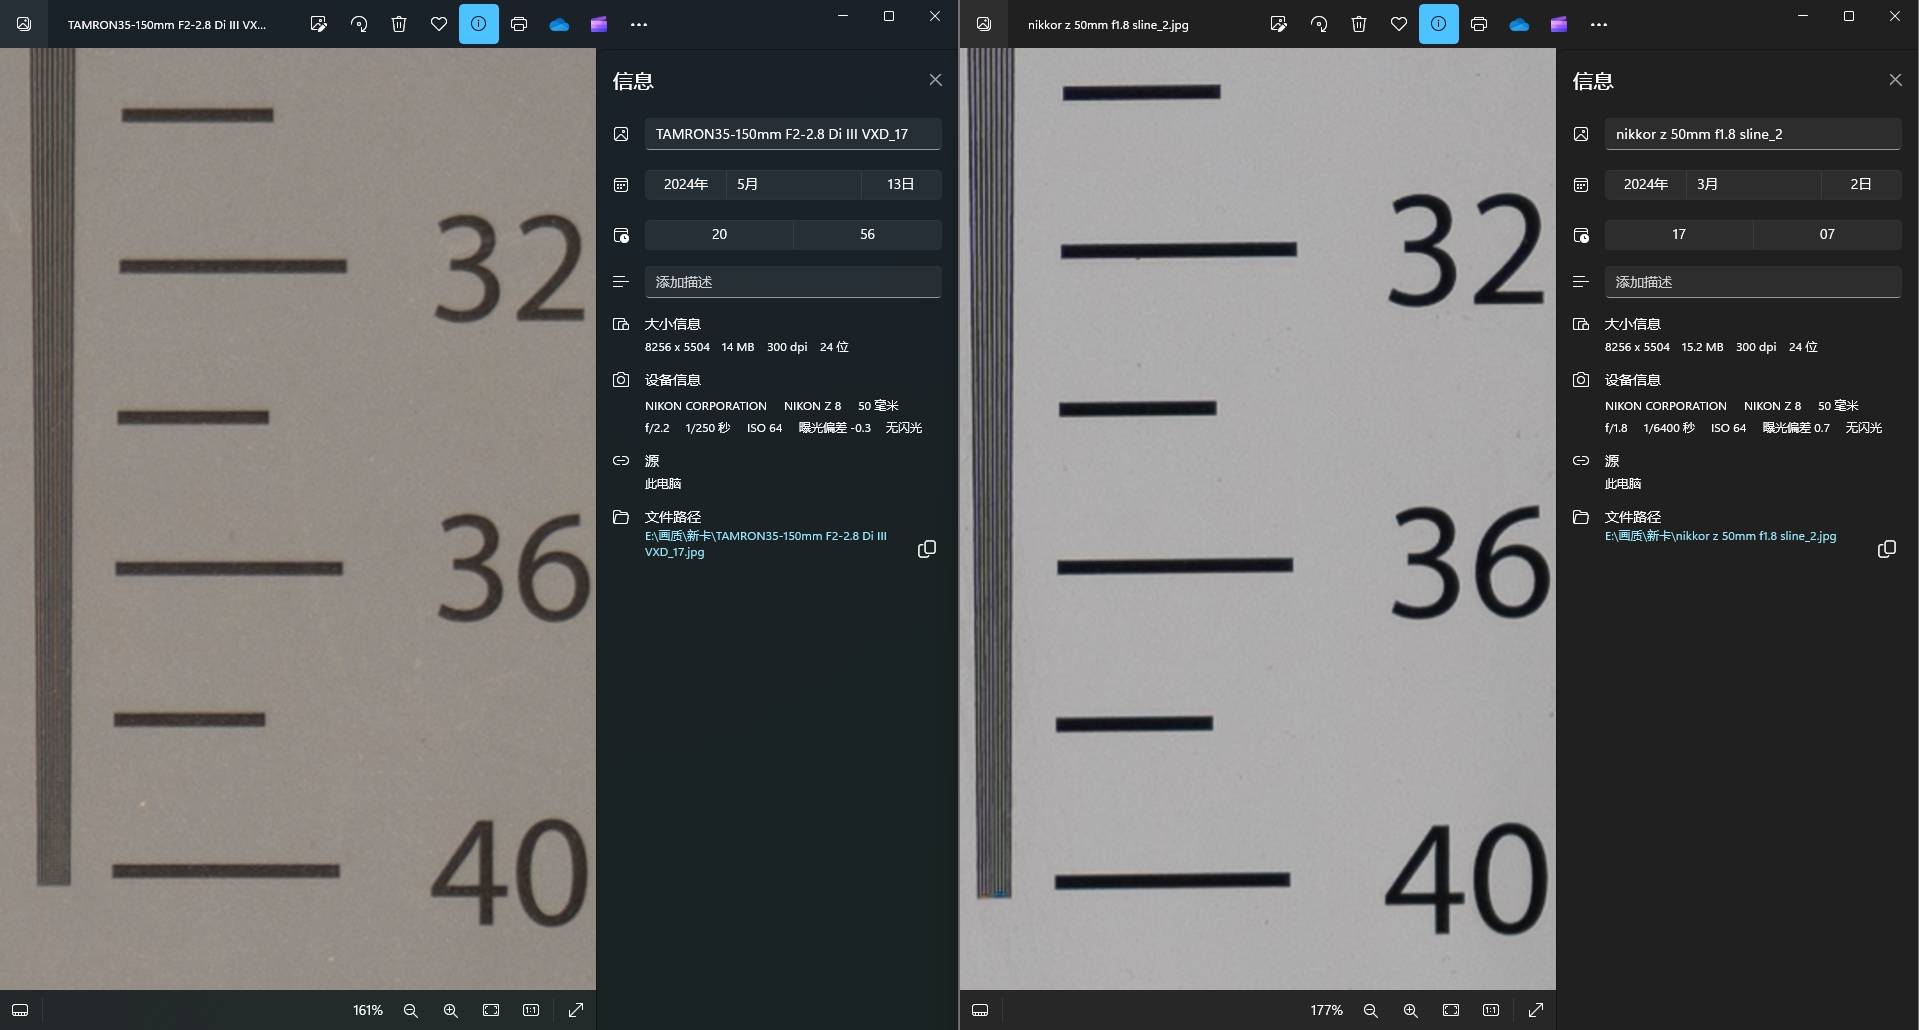Zoom in on the nikkor photo

click(1410, 1010)
